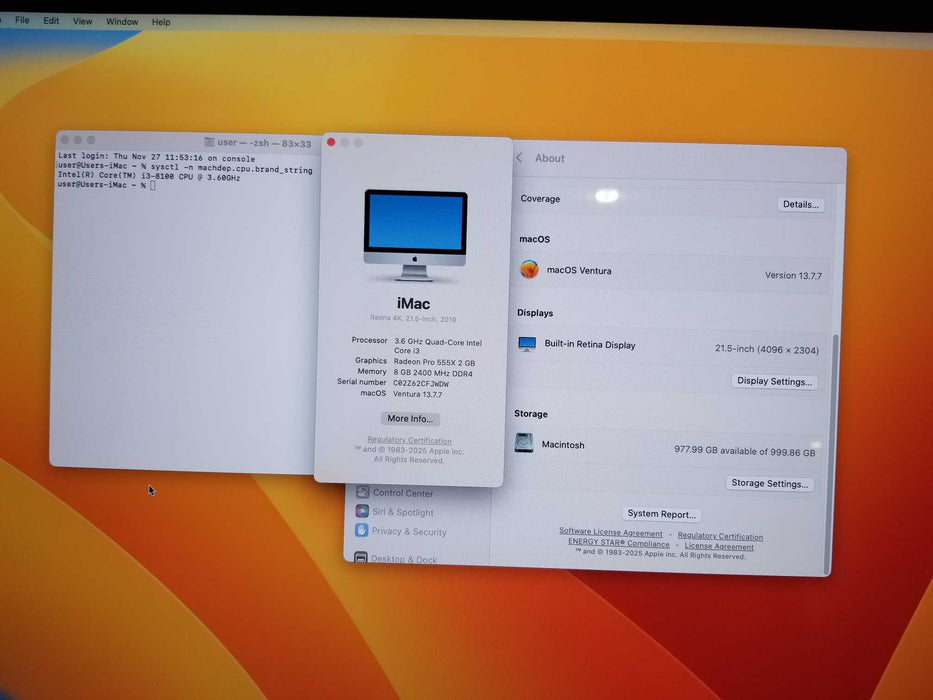
Task: Click the sysctl command line in Terminal
Action: pos(184,167)
